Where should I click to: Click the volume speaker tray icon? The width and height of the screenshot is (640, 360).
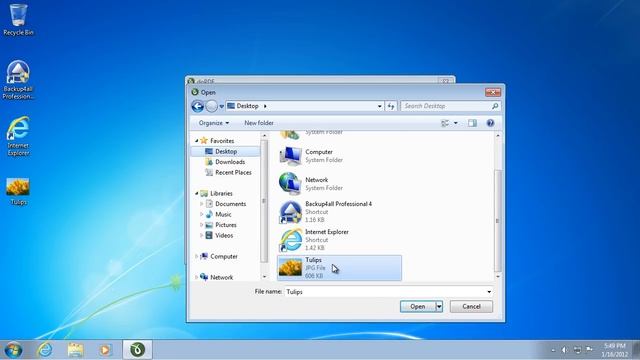564,350
